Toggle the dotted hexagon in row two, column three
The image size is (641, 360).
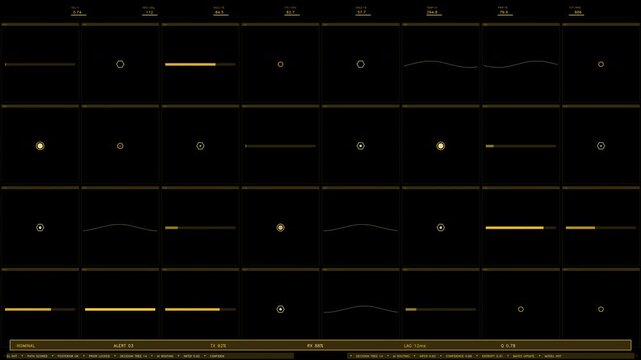(x=200, y=146)
